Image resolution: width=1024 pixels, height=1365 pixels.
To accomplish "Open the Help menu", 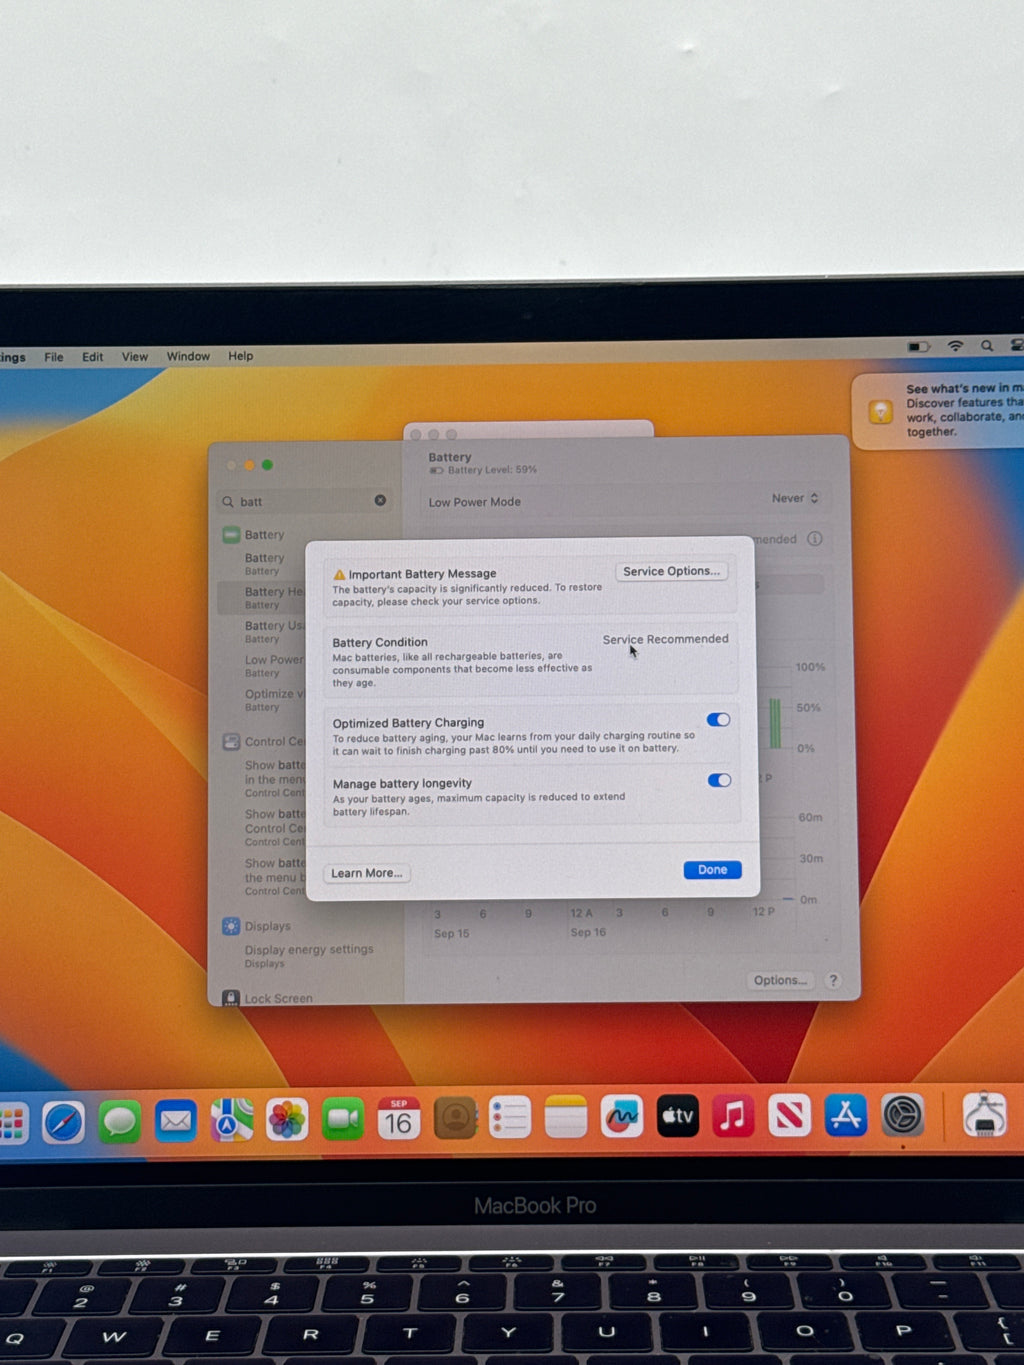I will 241,356.
